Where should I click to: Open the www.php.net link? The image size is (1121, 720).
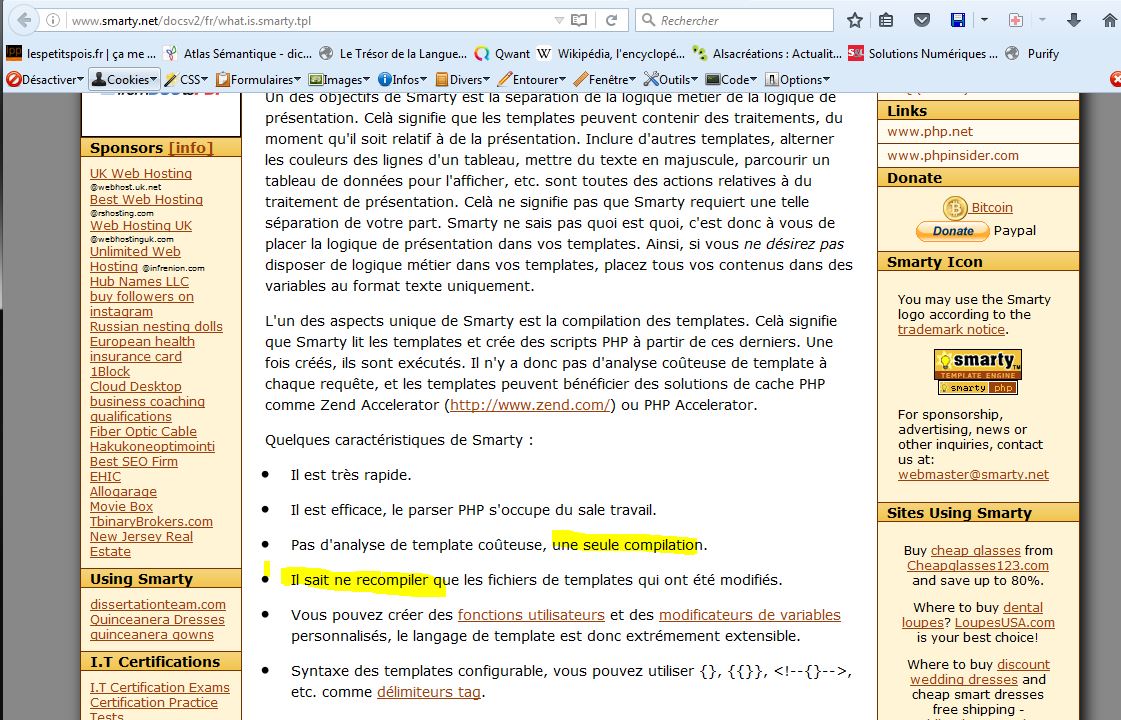[929, 131]
